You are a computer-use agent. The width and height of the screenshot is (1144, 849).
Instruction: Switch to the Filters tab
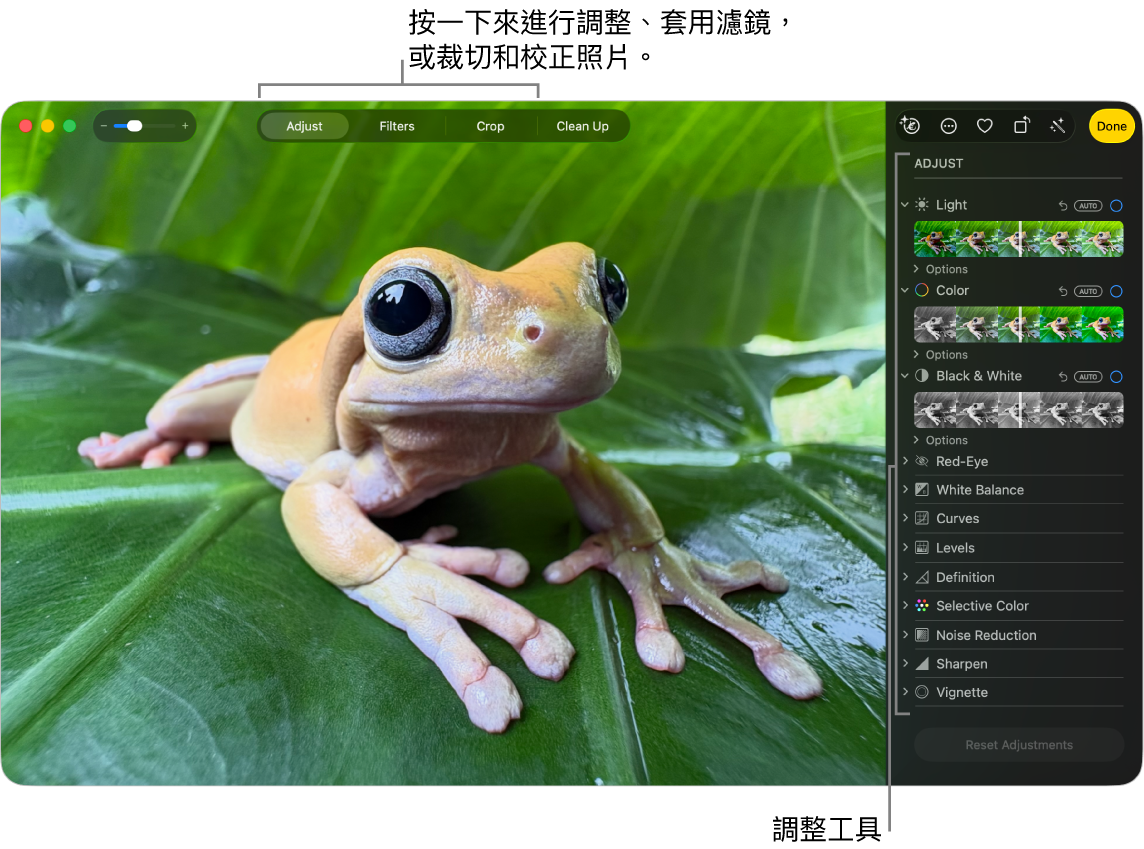[397, 126]
